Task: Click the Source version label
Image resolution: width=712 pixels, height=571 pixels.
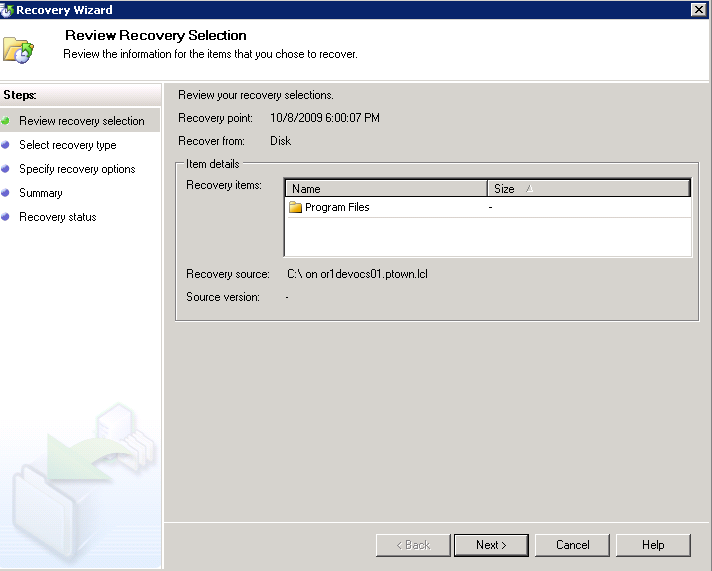Action: (x=223, y=297)
